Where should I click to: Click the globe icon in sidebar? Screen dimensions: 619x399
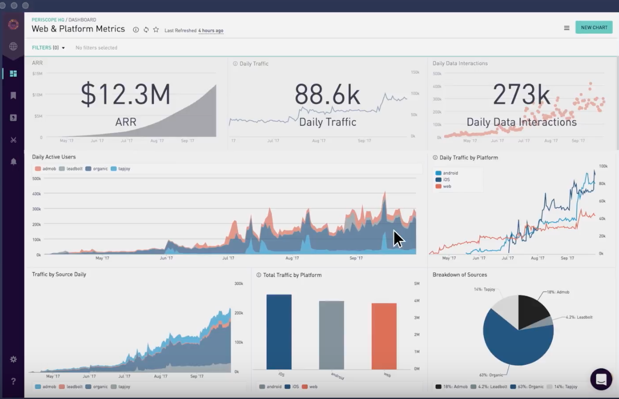[13, 46]
